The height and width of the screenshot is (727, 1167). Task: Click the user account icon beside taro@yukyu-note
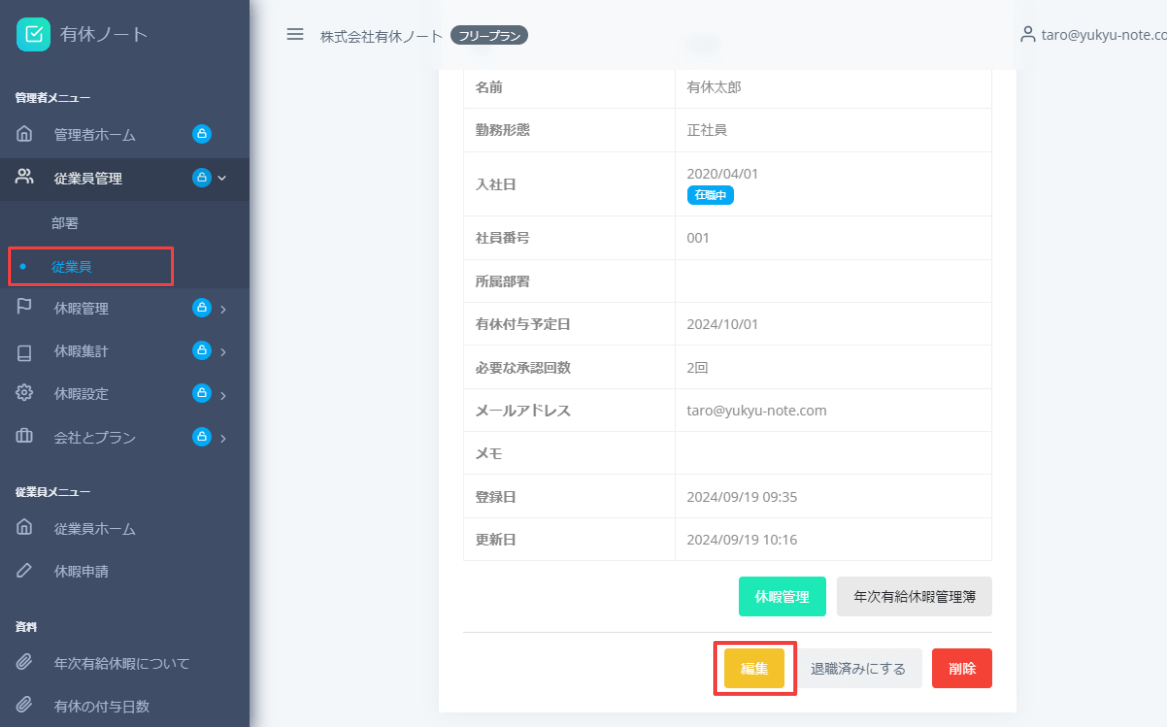click(x=1027, y=33)
